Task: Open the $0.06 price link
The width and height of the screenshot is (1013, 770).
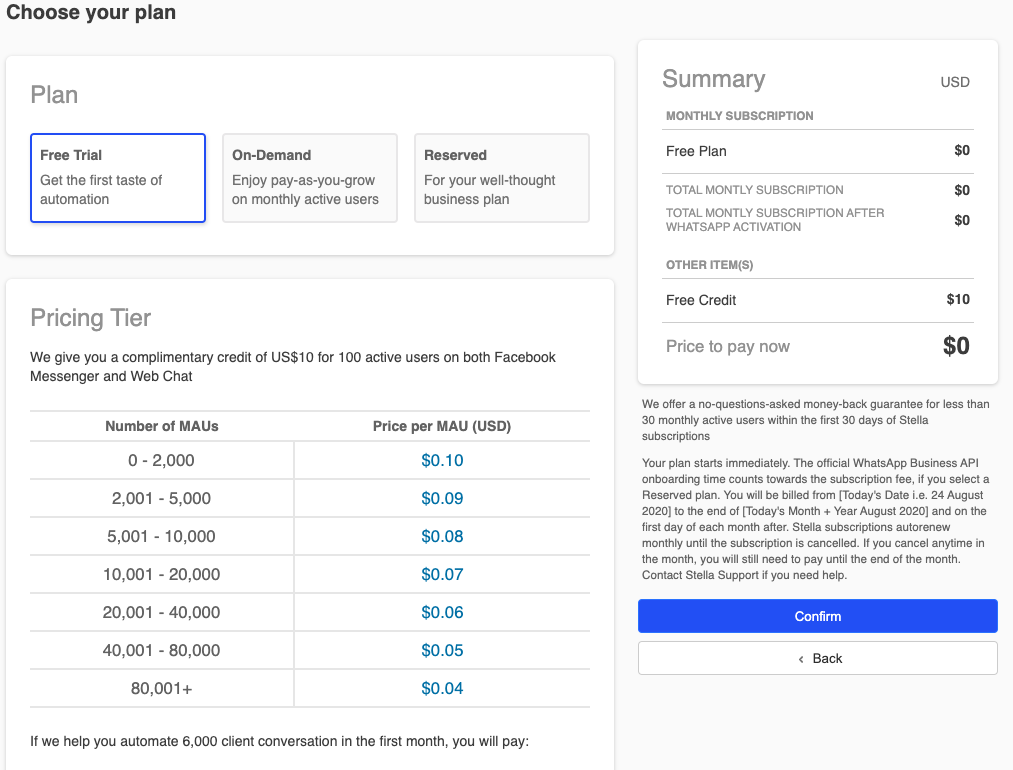Action: (442, 613)
